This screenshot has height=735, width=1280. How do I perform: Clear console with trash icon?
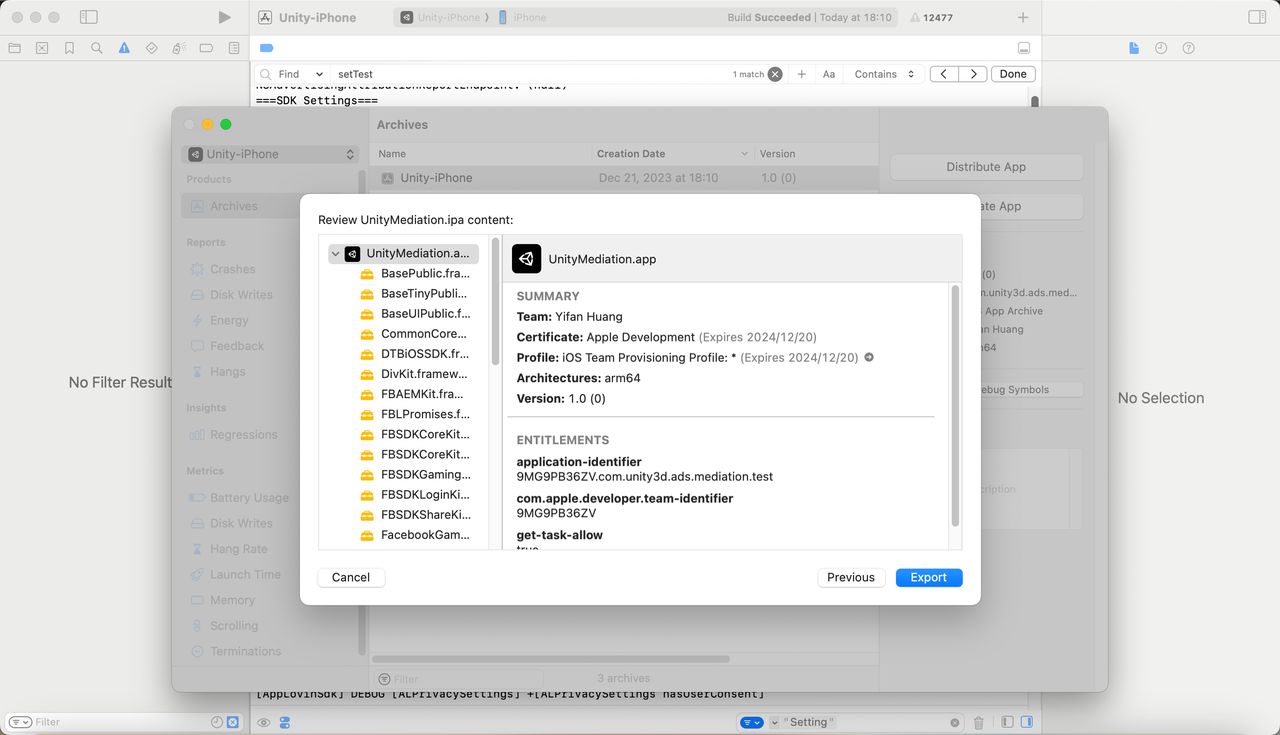click(x=979, y=722)
